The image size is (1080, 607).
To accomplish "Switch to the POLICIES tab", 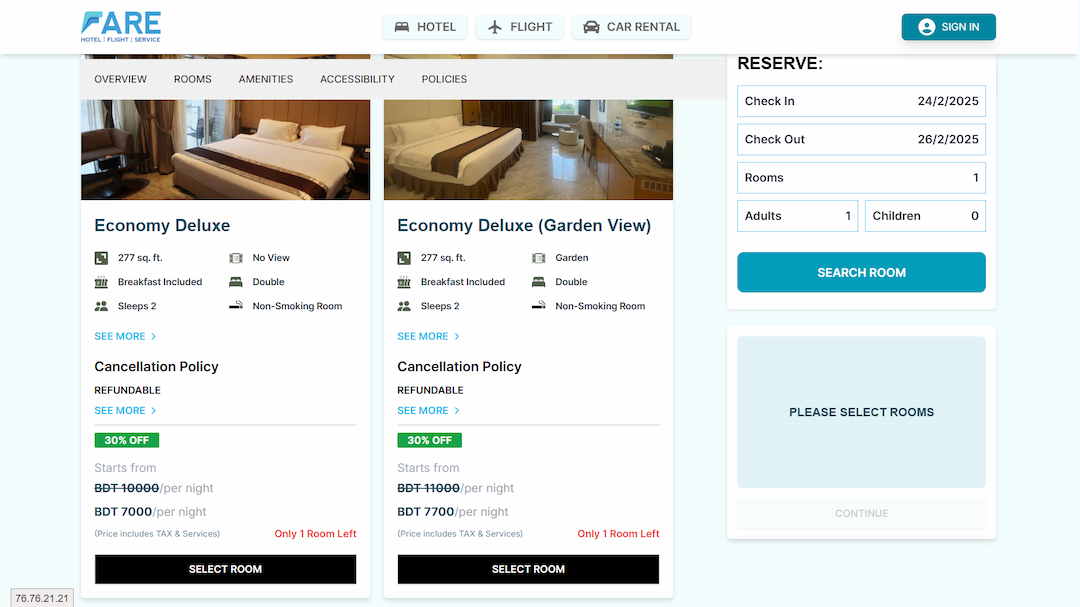I will coord(444,79).
